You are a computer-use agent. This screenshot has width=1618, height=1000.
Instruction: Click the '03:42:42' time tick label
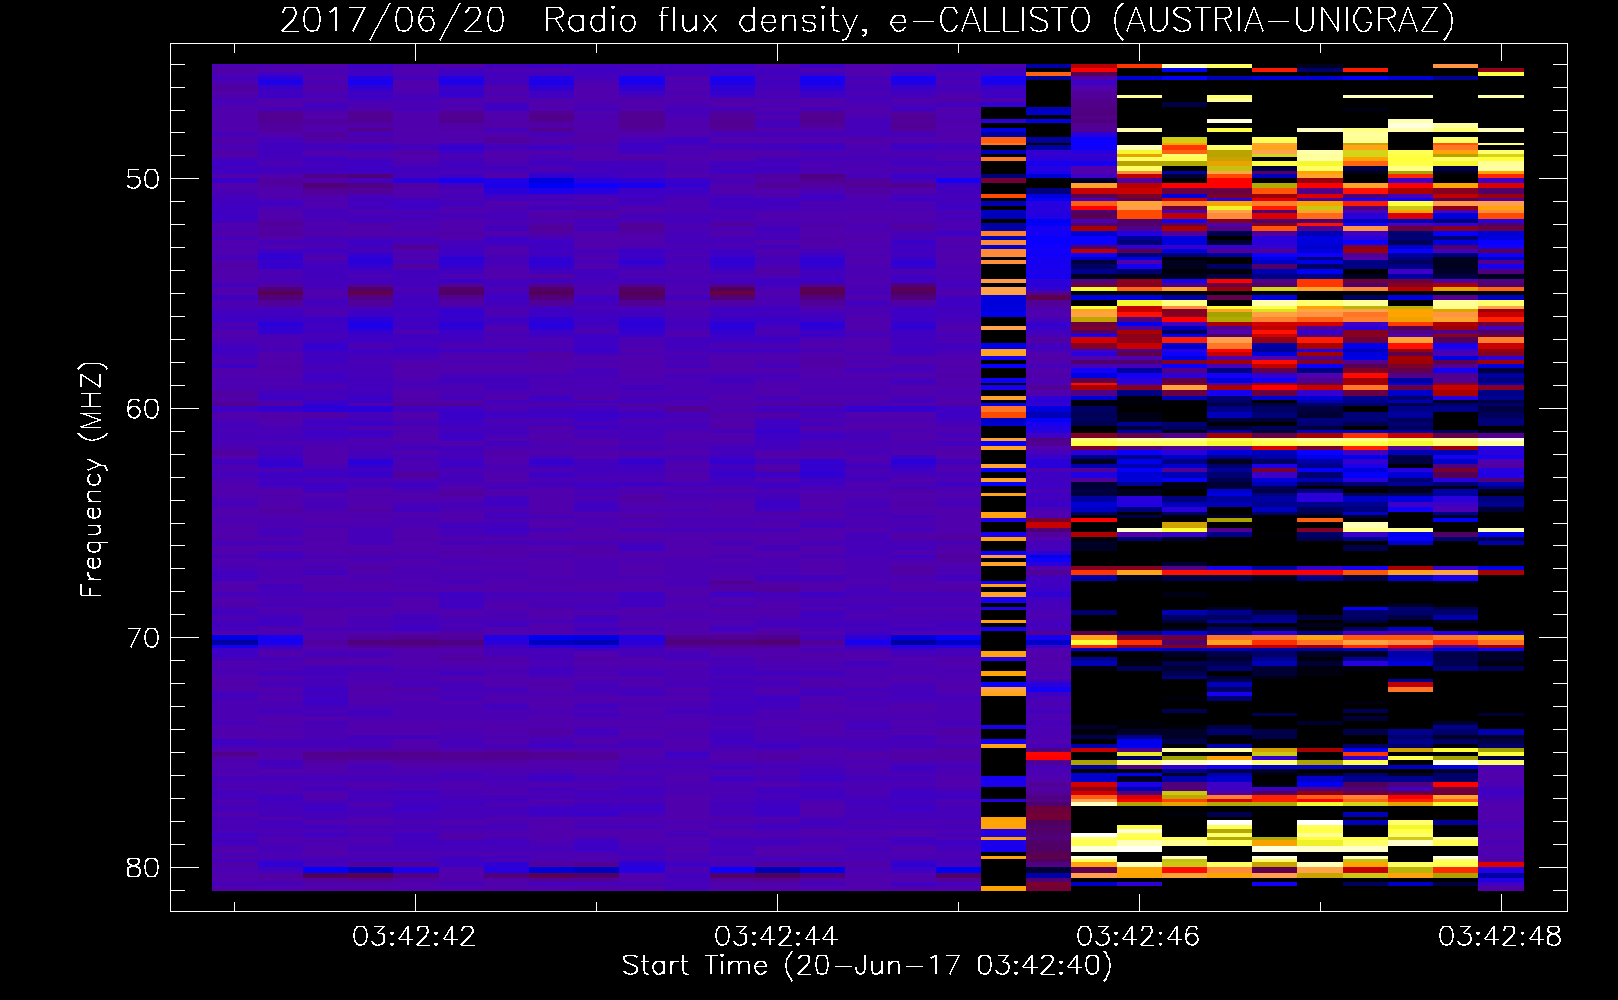414,937
